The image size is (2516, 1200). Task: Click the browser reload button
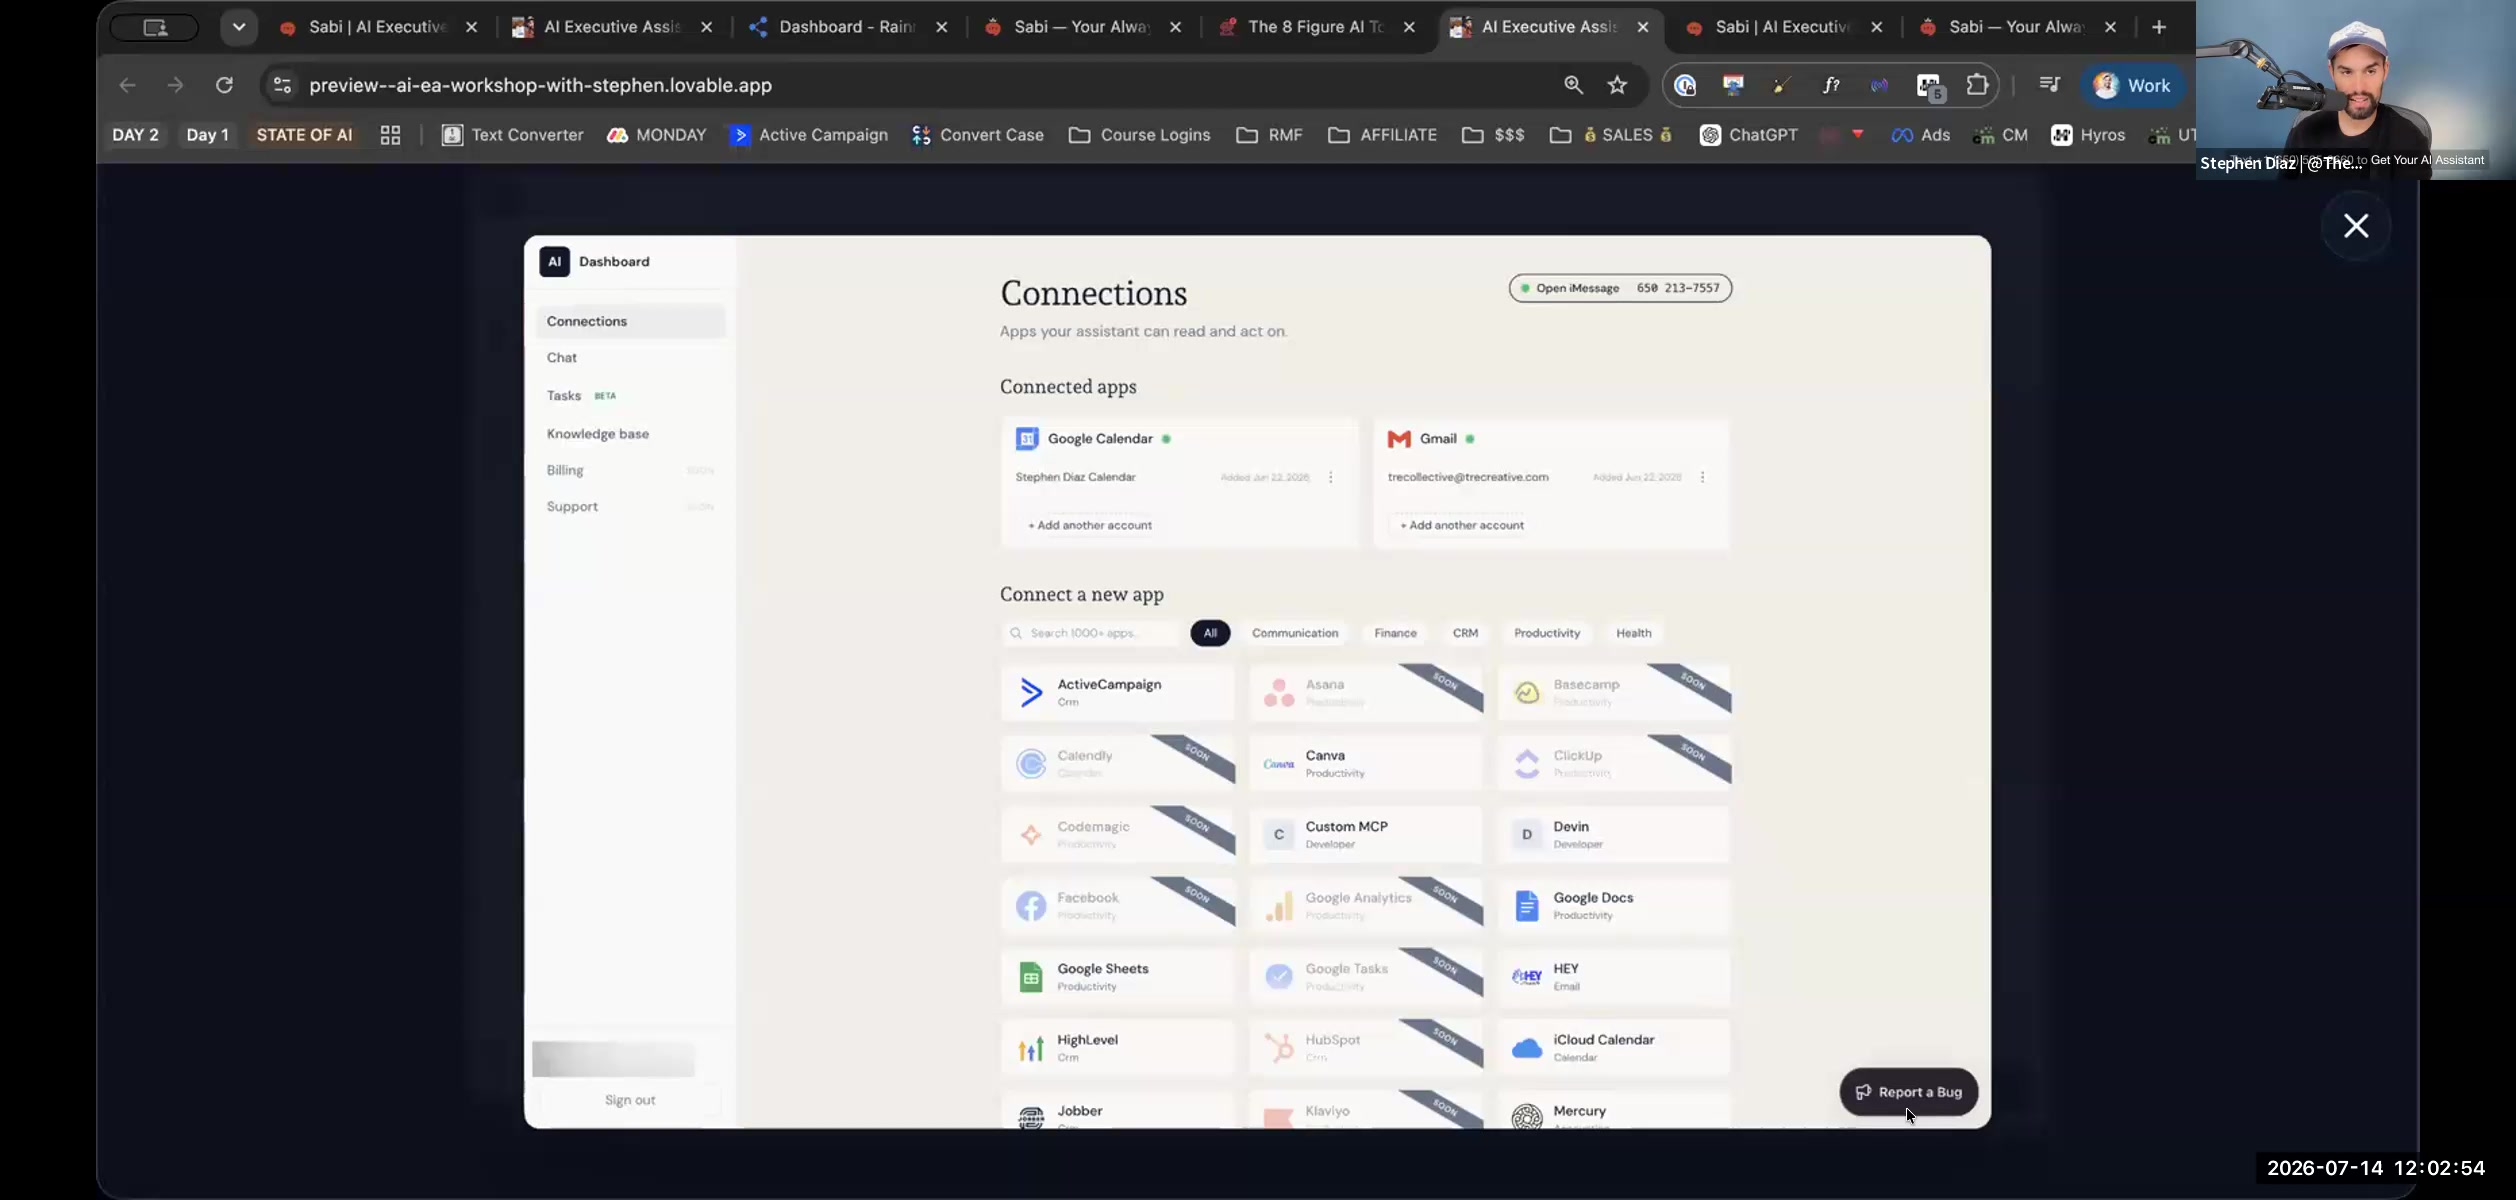click(x=224, y=85)
